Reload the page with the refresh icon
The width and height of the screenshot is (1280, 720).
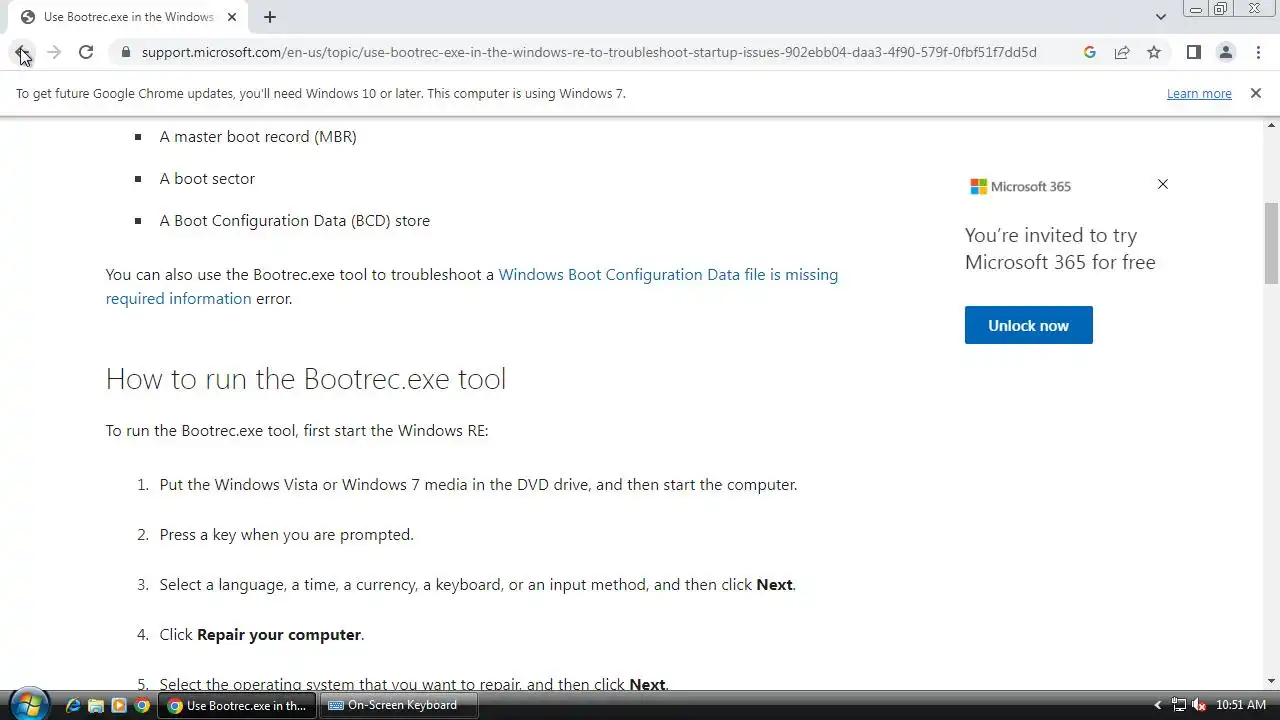click(86, 52)
